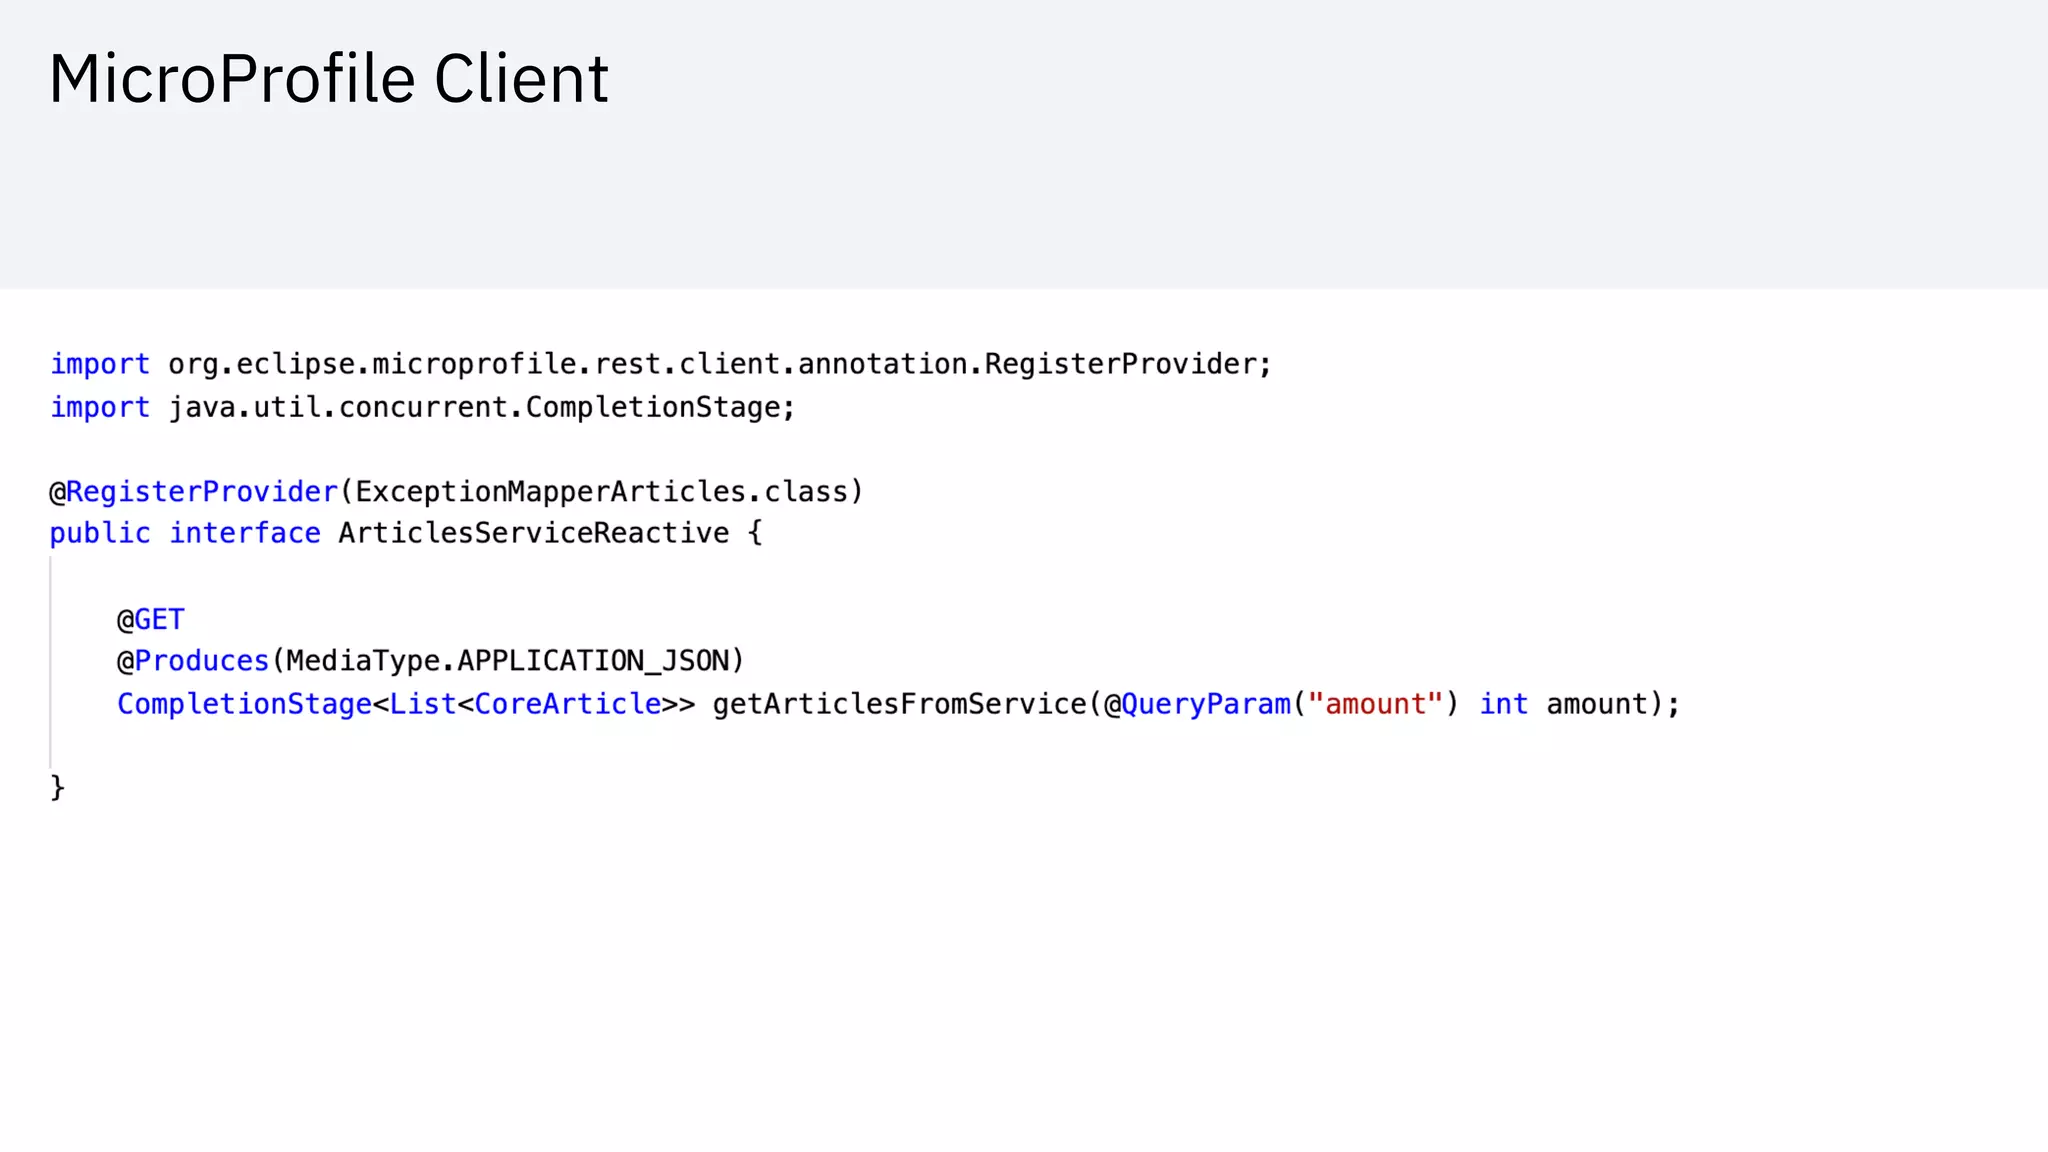
Task: Select the interface name ArticlesServiceReactive
Action: (x=534, y=534)
